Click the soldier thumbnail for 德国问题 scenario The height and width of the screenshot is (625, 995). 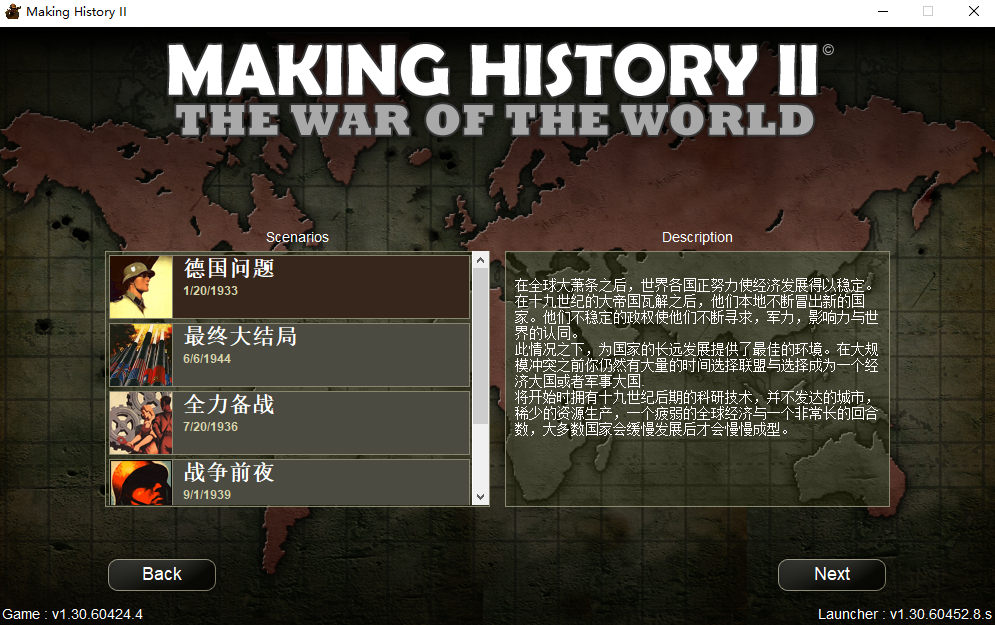click(x=140, y=287)
